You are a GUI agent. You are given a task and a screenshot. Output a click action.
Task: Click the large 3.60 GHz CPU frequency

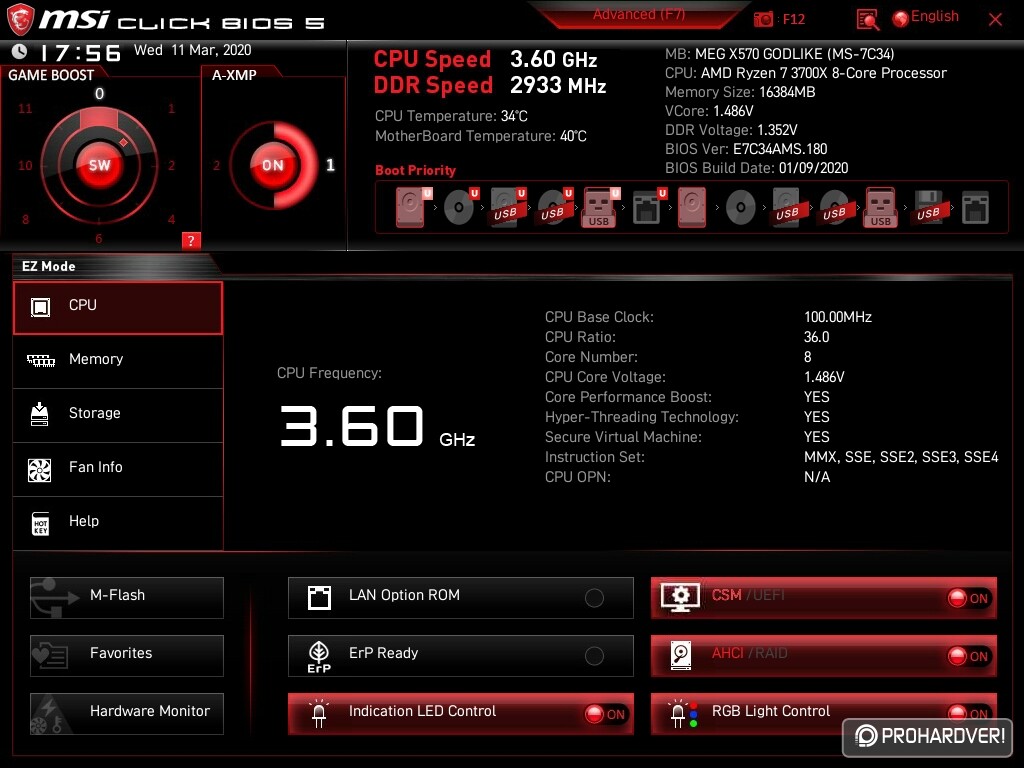377,426
